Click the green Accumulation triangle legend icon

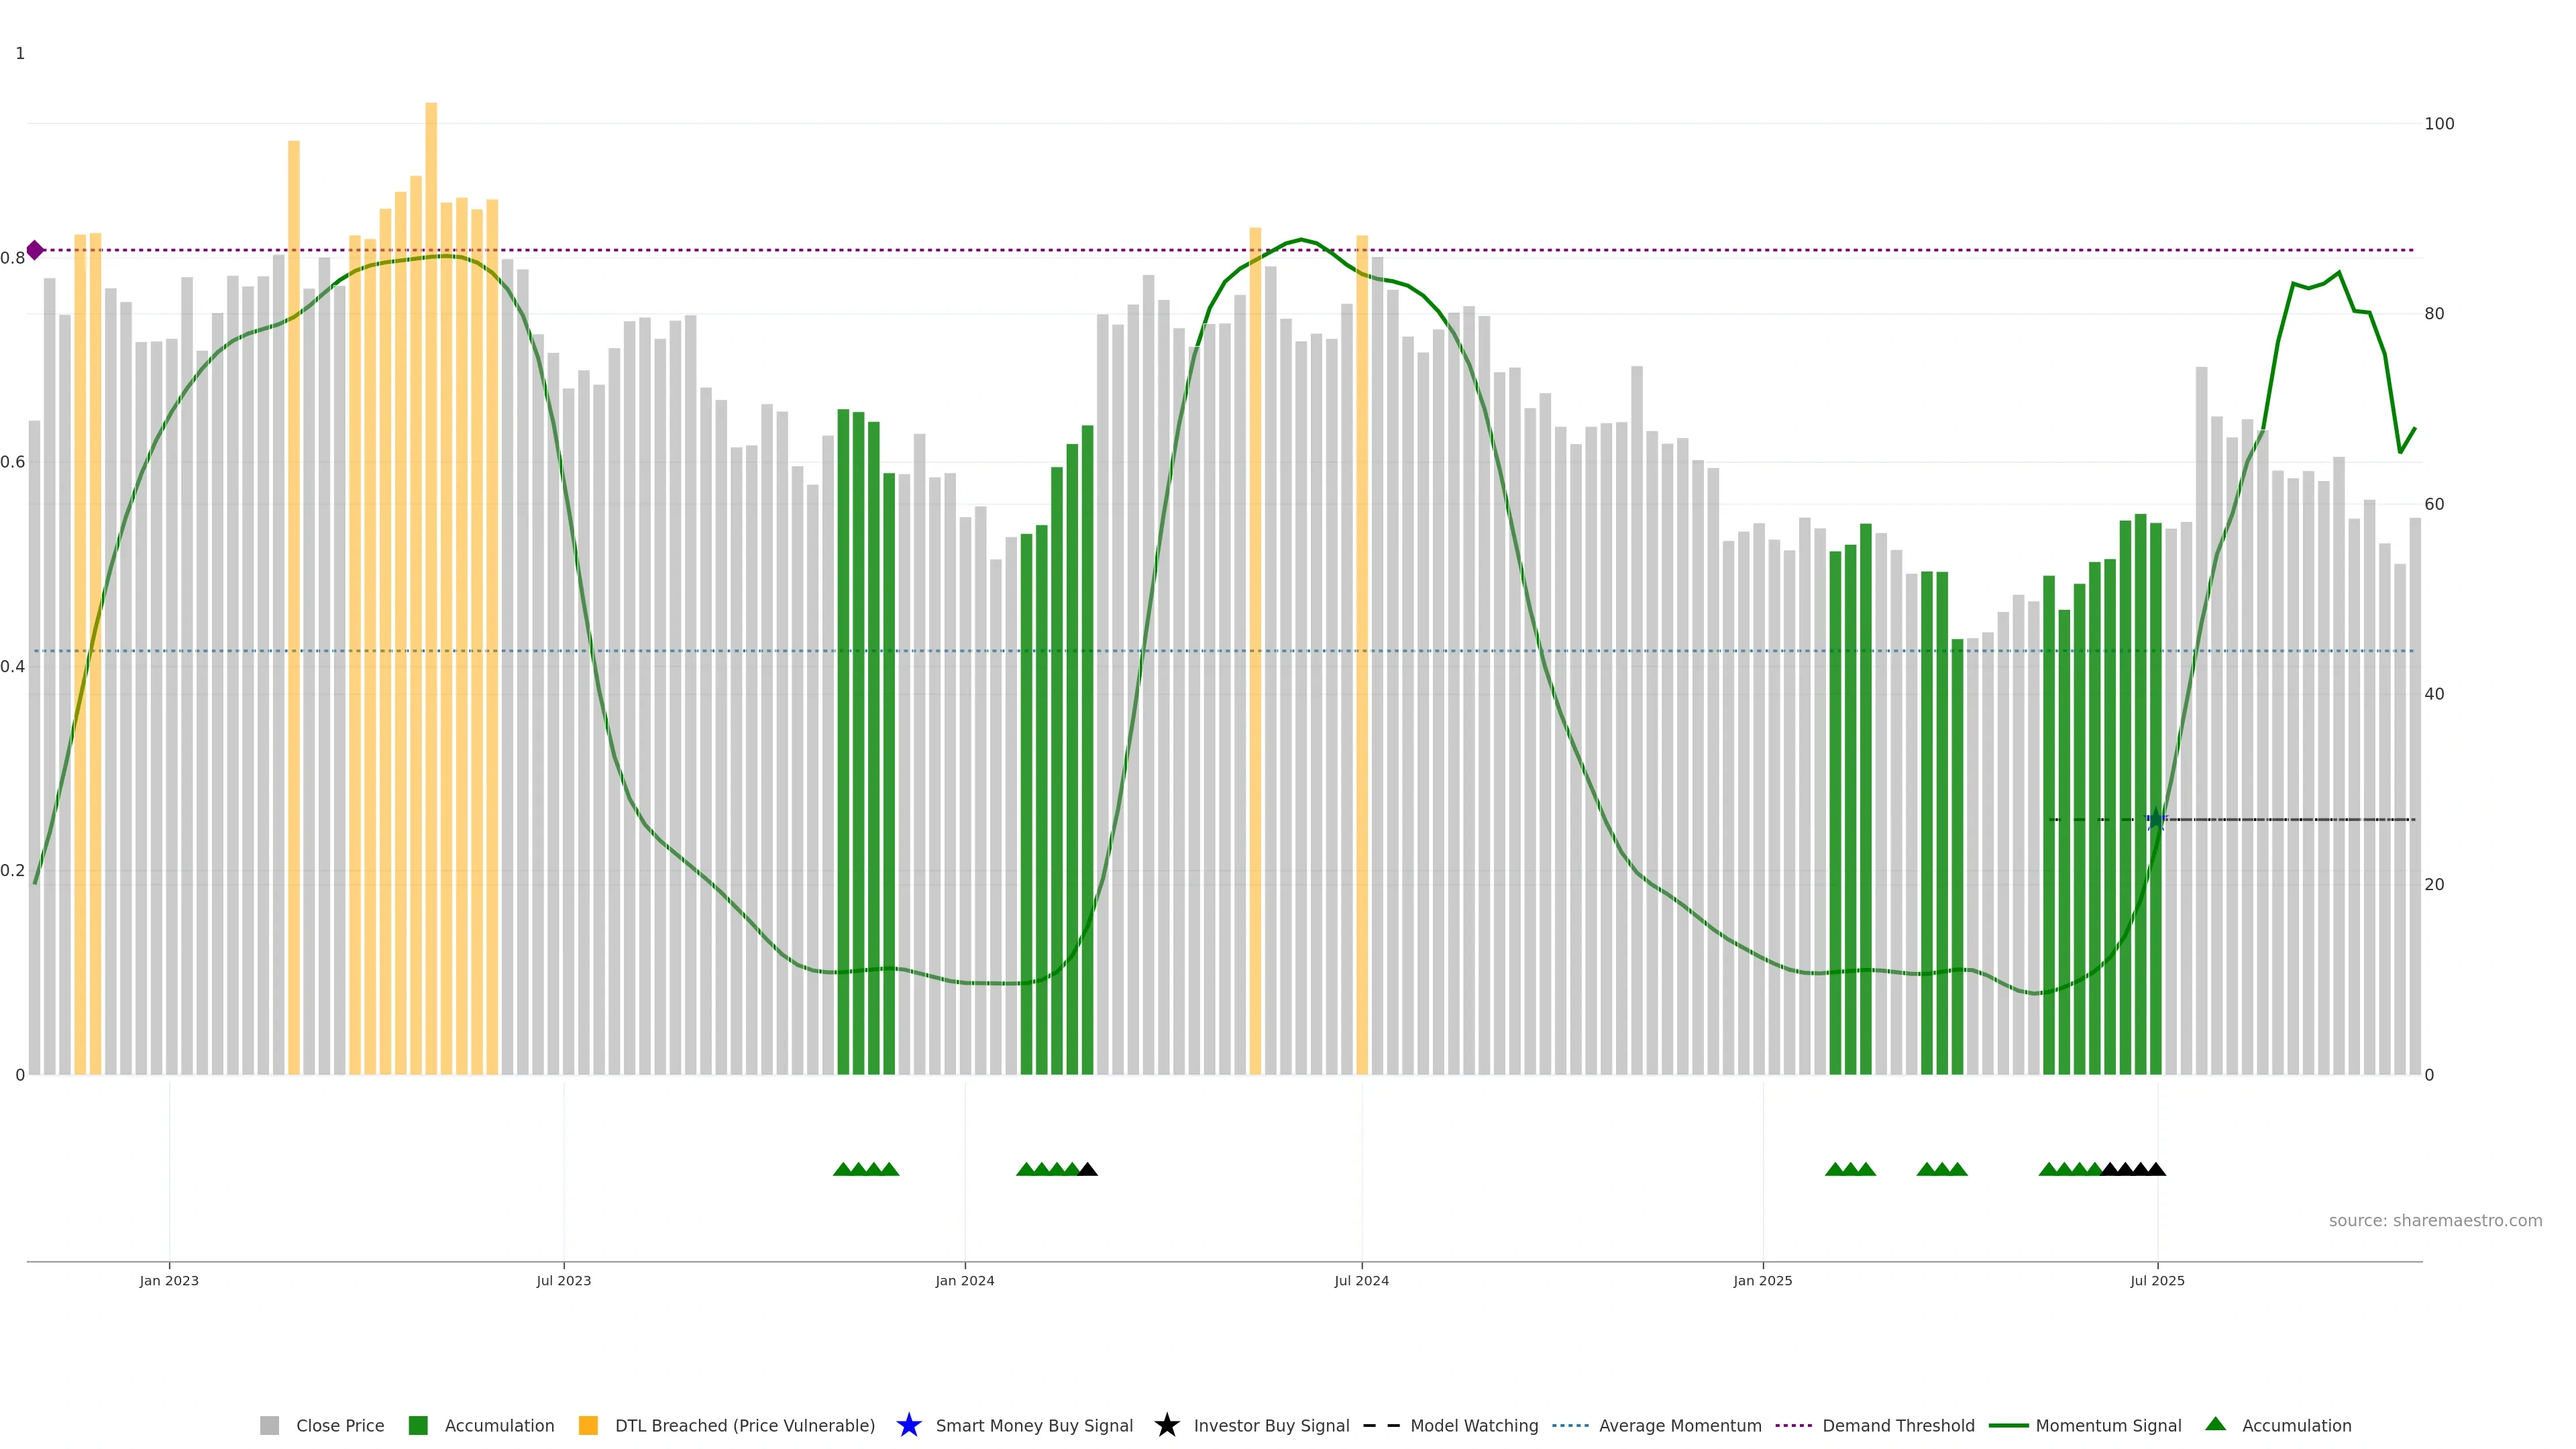pyautogui.click(x=2215, y=1424)
